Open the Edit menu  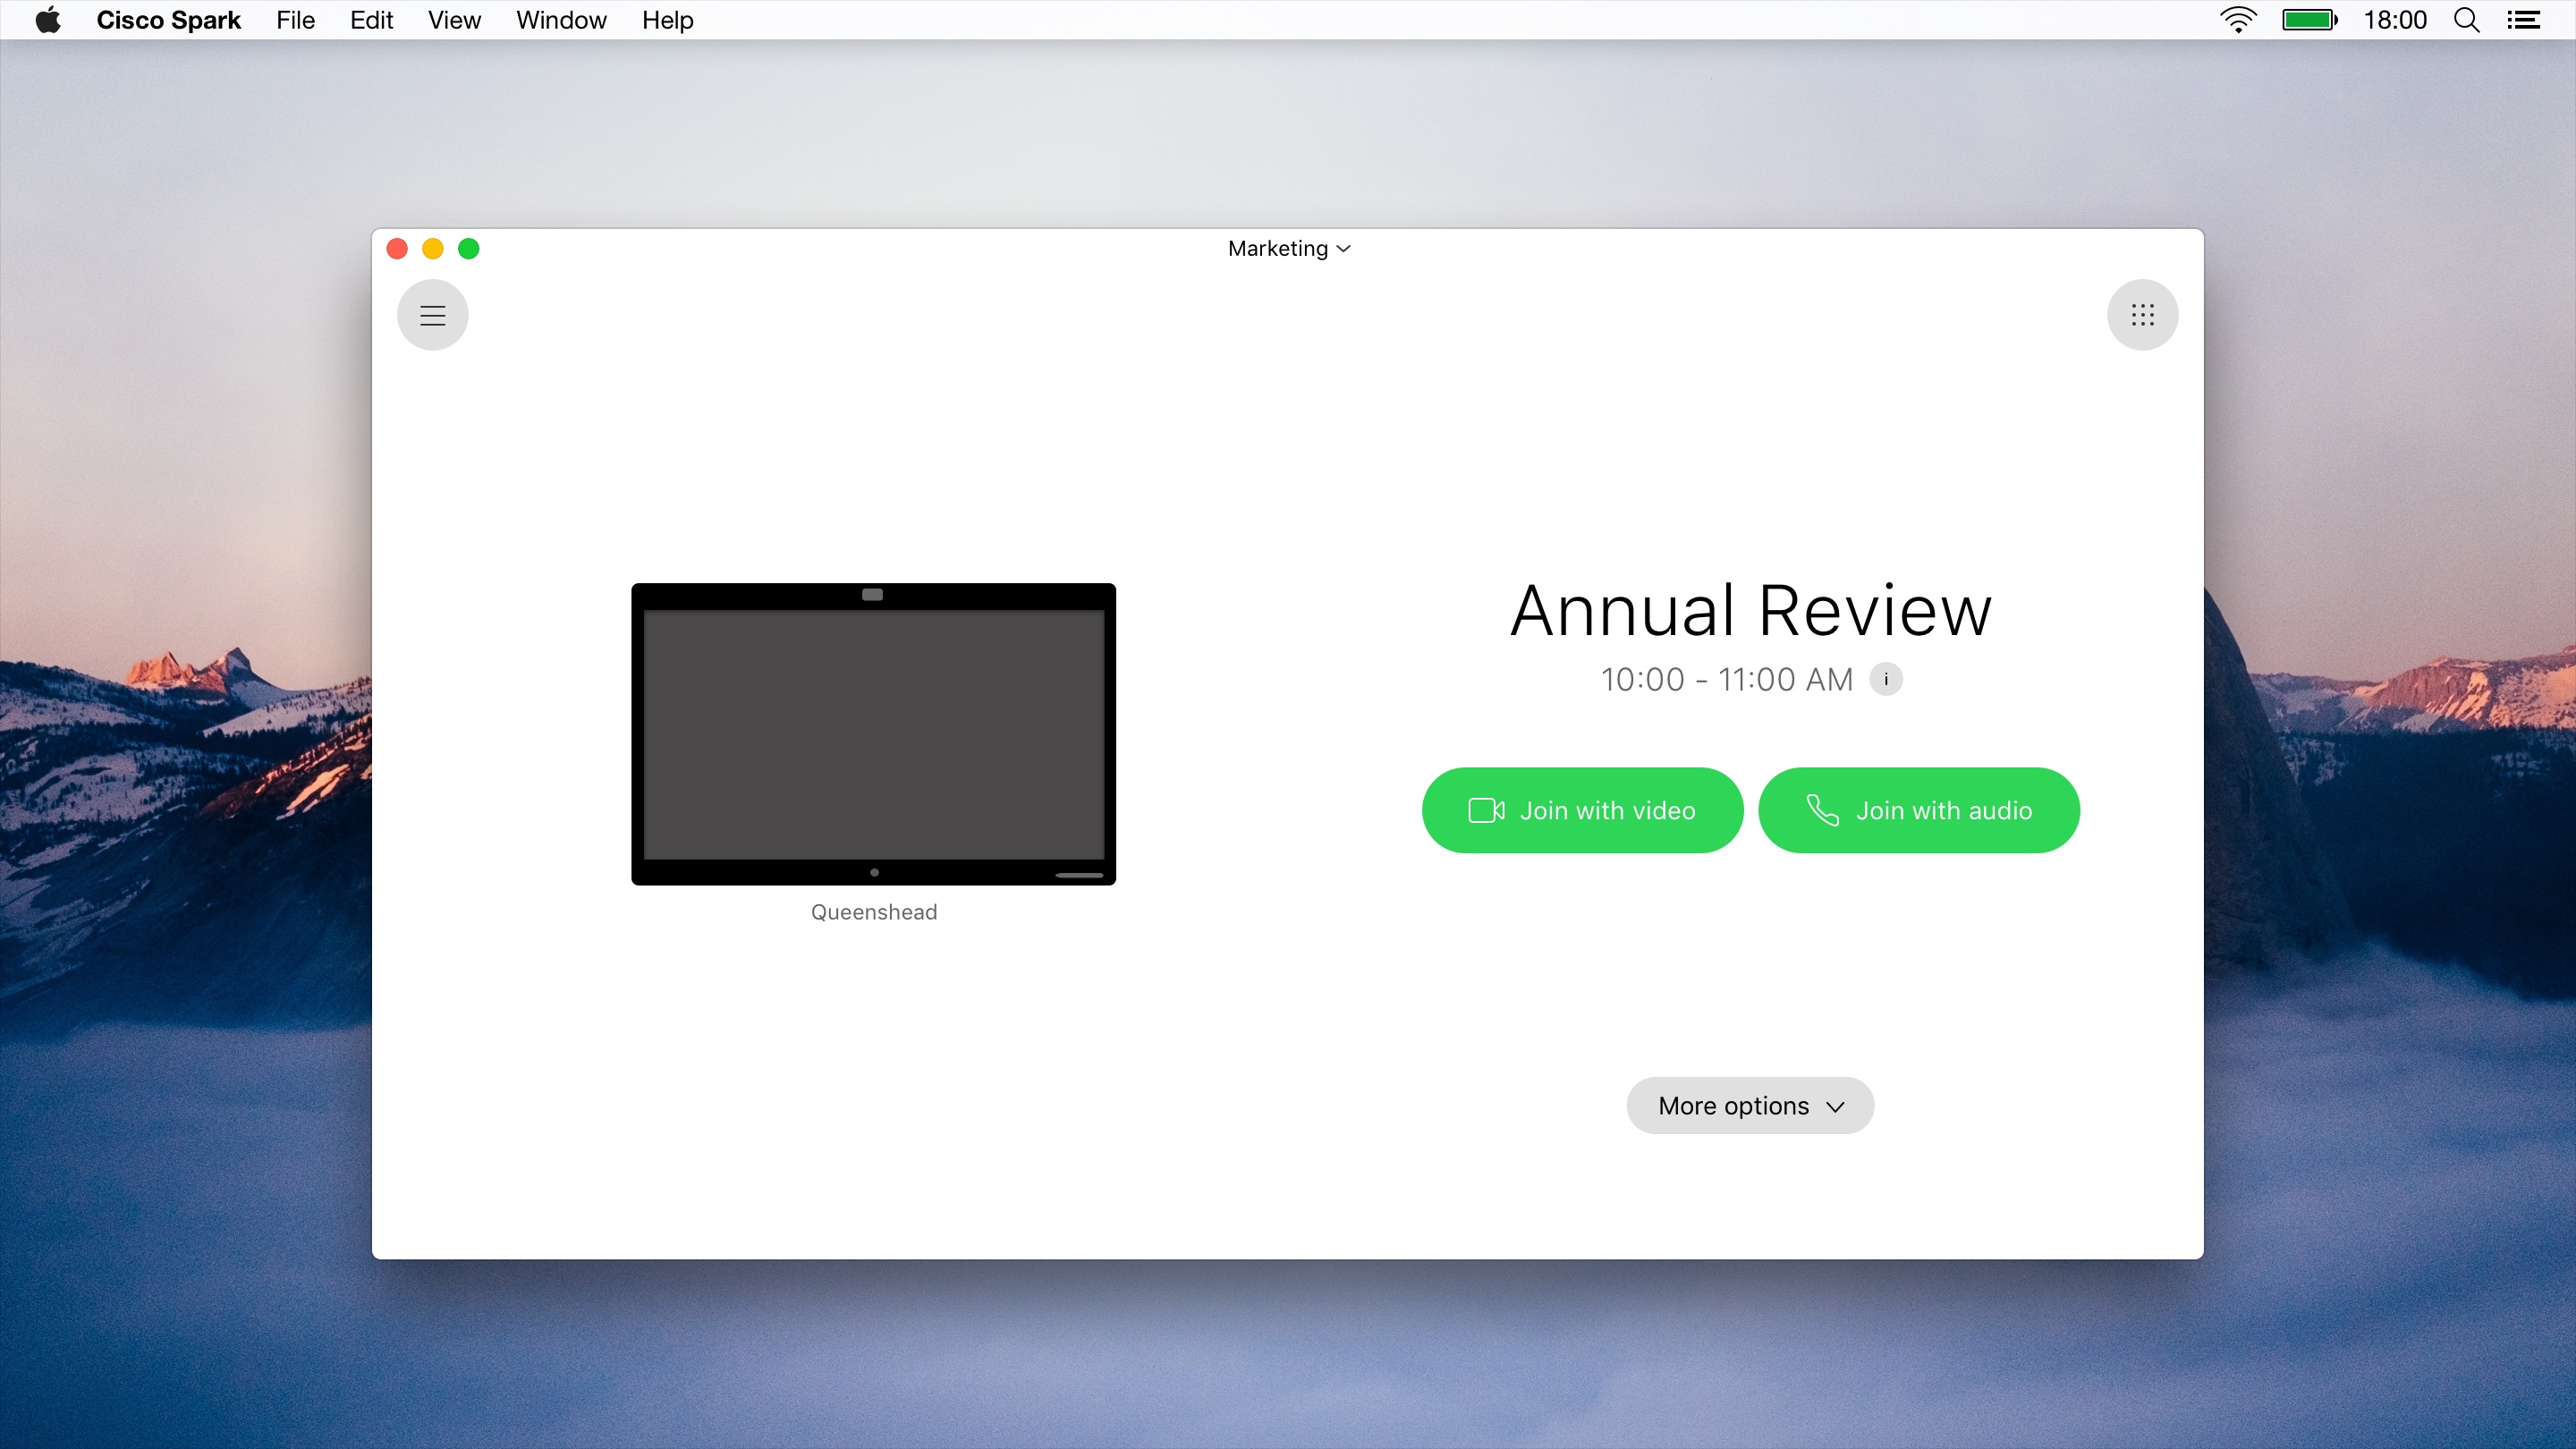pos(371,20)
